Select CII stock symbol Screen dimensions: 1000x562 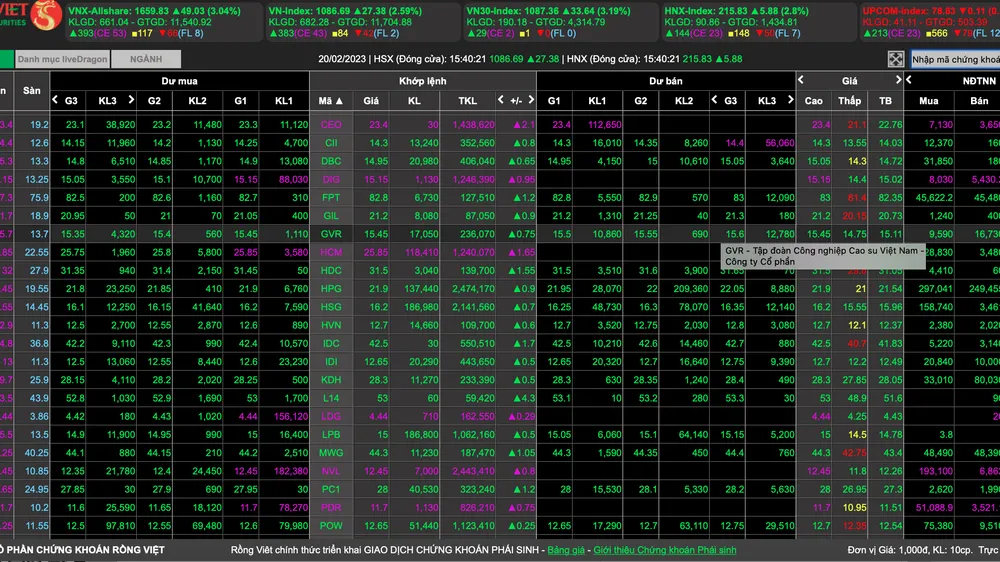pos(331,143)
